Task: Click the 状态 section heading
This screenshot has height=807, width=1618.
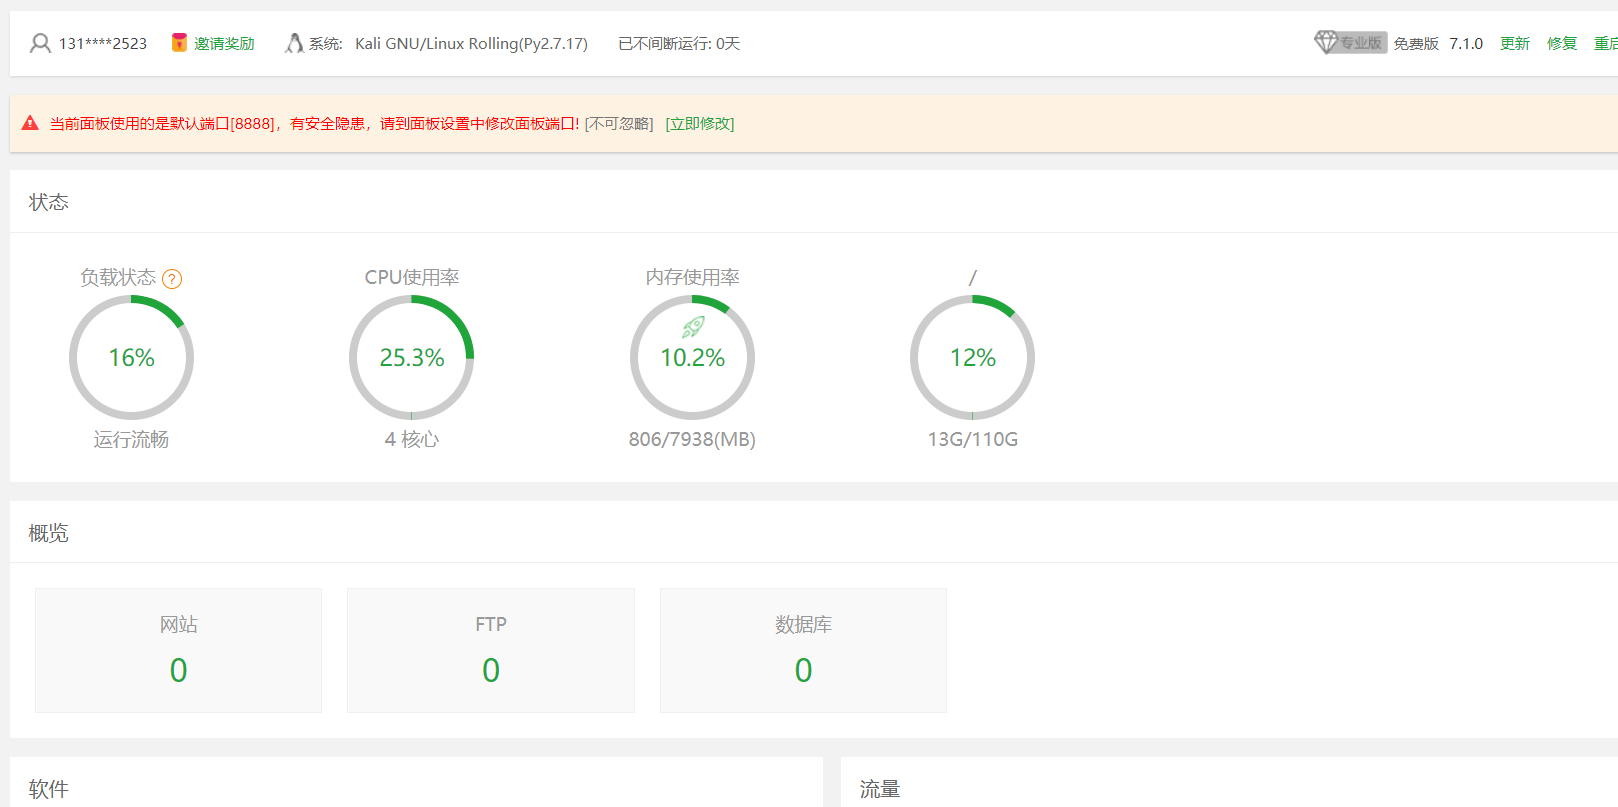Action: (x=48, y=202)
